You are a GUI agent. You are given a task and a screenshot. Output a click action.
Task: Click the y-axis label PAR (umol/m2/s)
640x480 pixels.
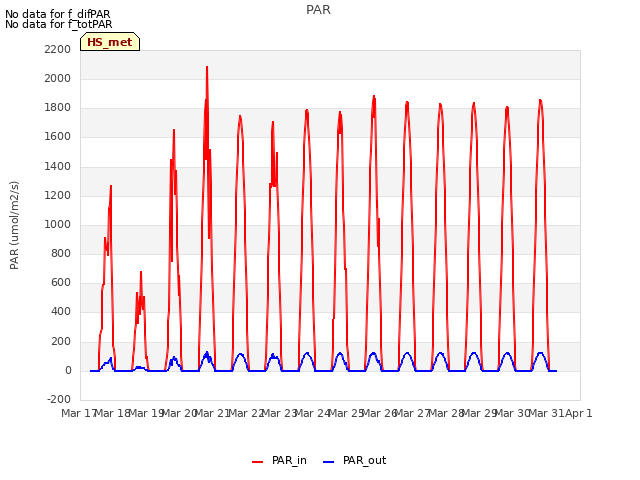[x=14, y=225]
